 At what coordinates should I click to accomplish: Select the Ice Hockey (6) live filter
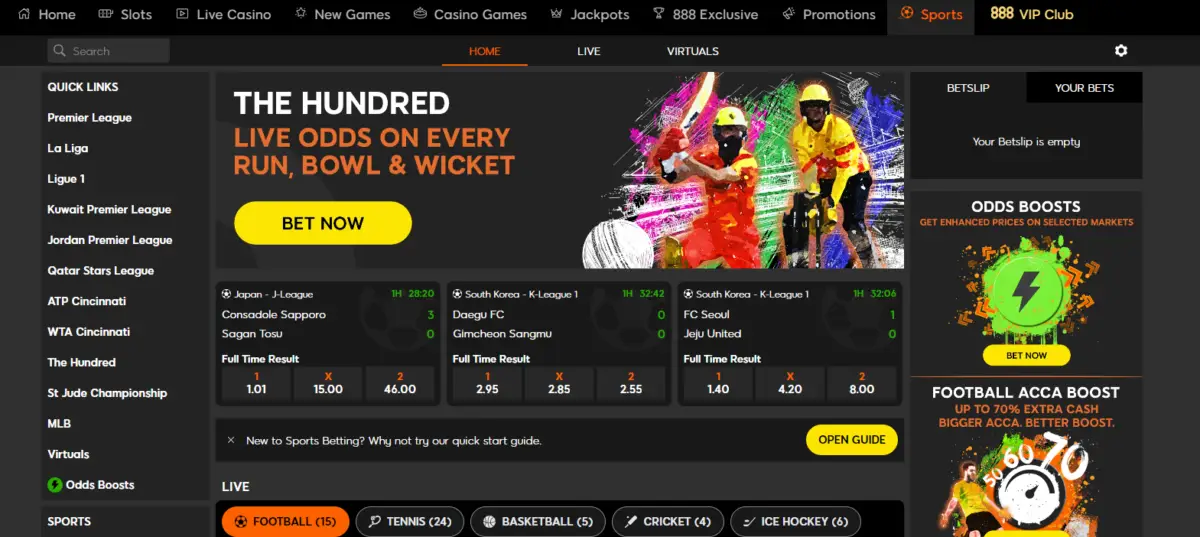coord(796,522)
